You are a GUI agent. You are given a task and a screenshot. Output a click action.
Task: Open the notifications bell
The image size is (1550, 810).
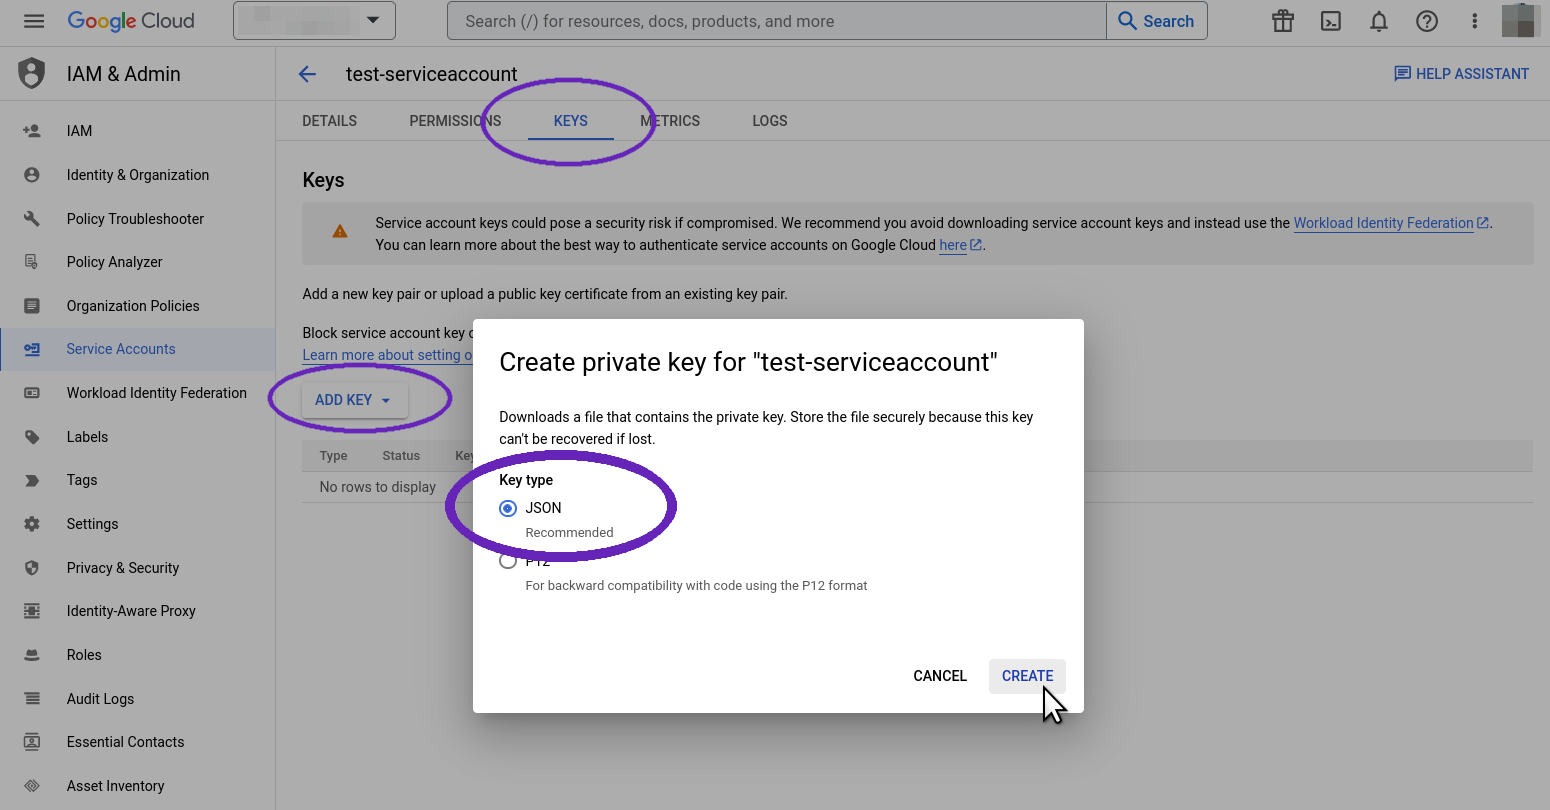click(1378, 20)
